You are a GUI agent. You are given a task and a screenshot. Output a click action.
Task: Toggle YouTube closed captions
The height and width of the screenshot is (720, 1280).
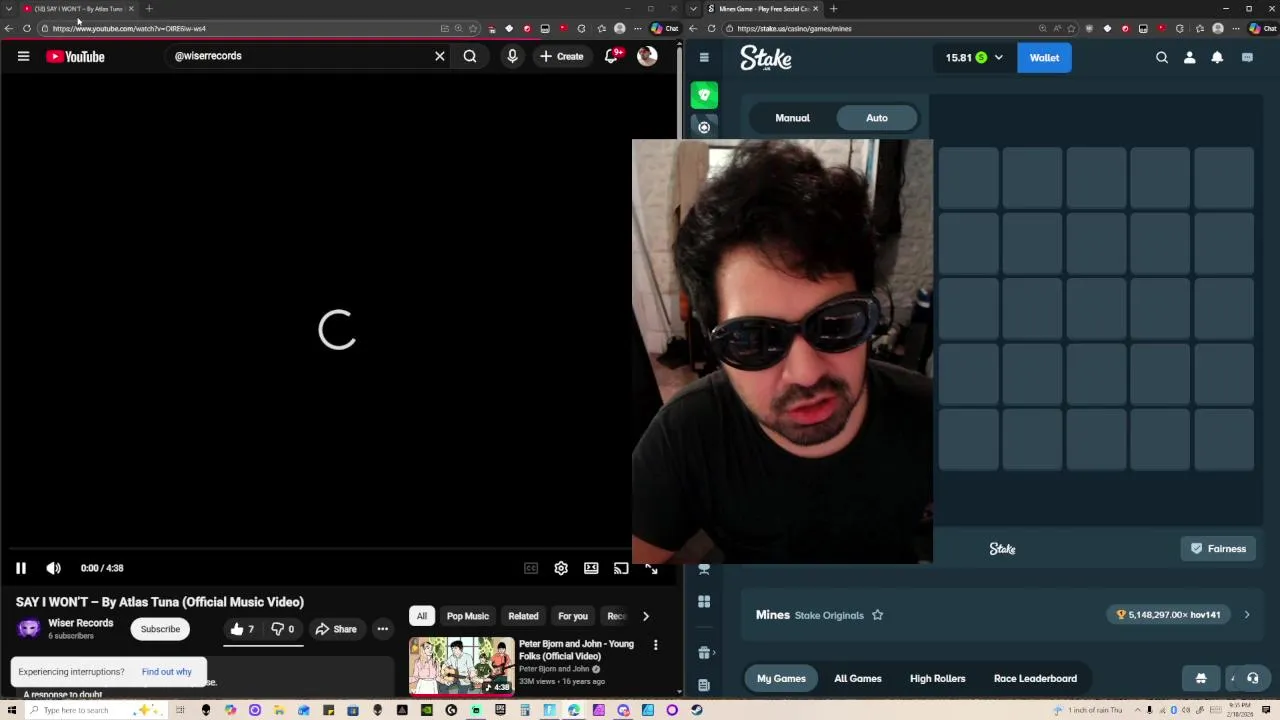pyautogui.click(x=531, y=568)
